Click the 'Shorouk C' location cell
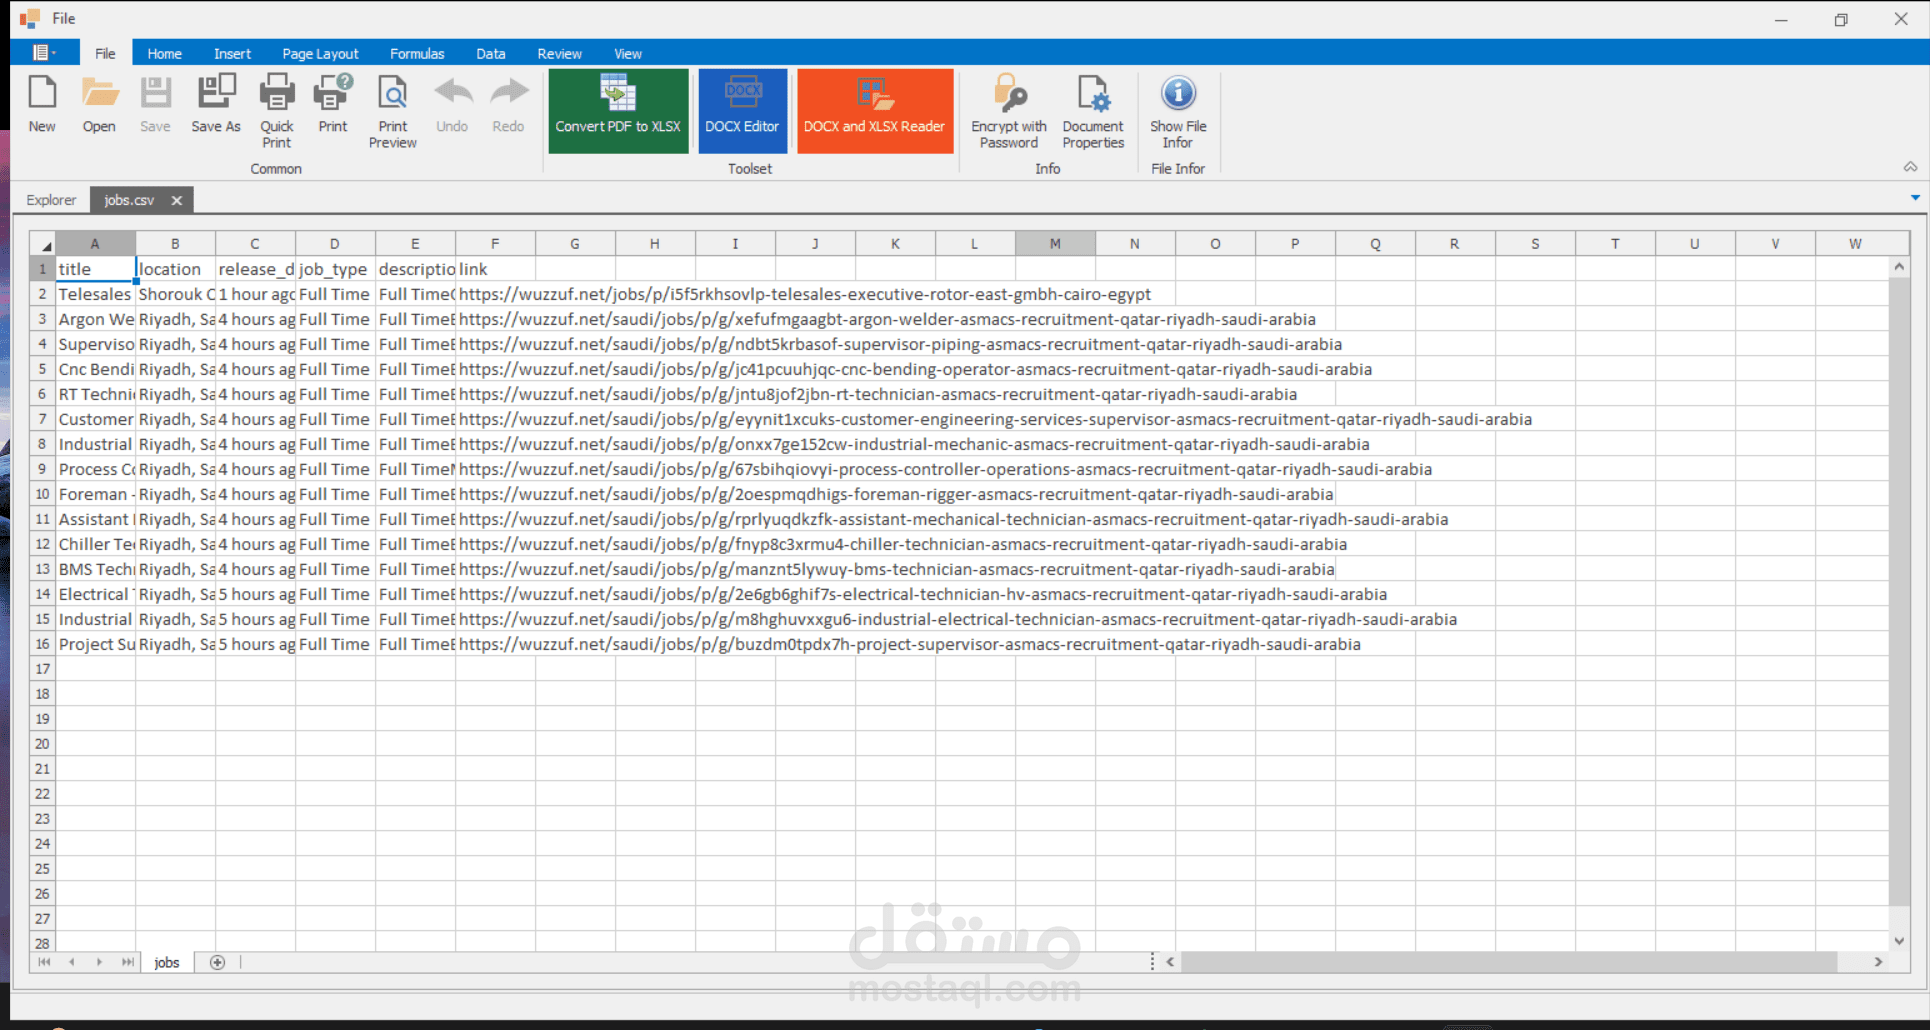This screenshot has width=1930, height=1030. (x=175, y=294)
